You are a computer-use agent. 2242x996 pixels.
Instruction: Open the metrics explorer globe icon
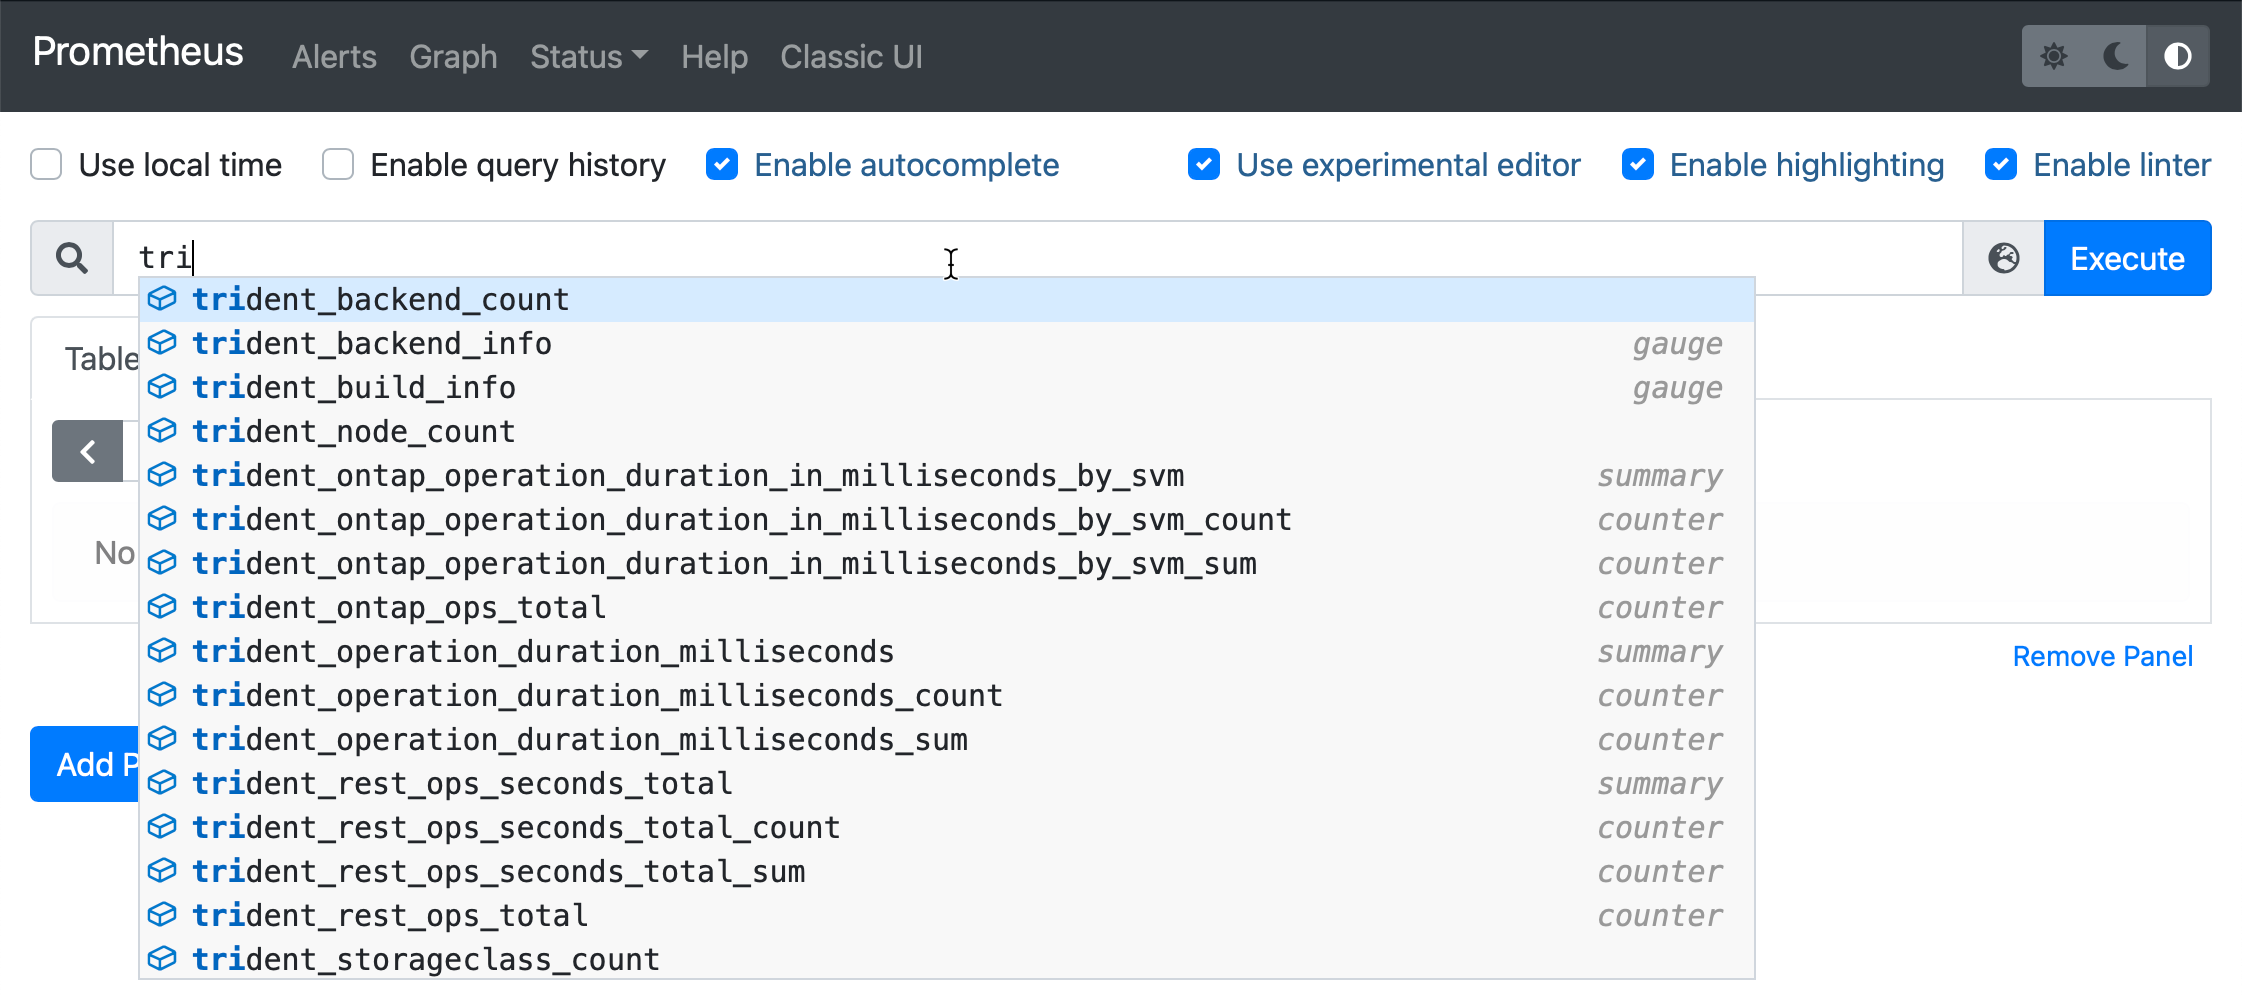click(2003, 258)
